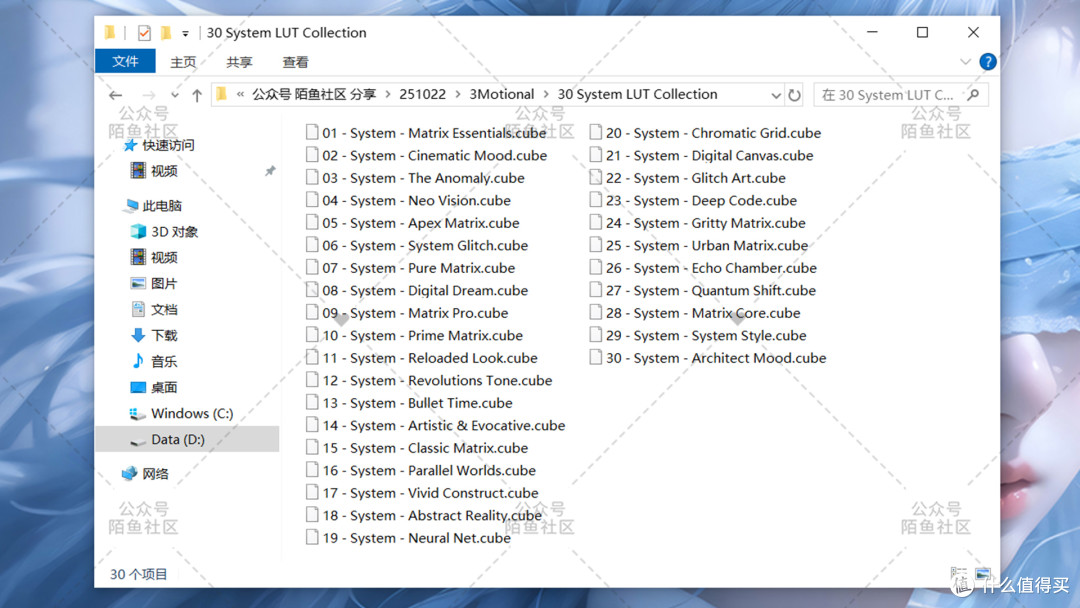Open the 共享 ribbon tab
This screenshot has height=608, width=1080.
coord(239,62)
